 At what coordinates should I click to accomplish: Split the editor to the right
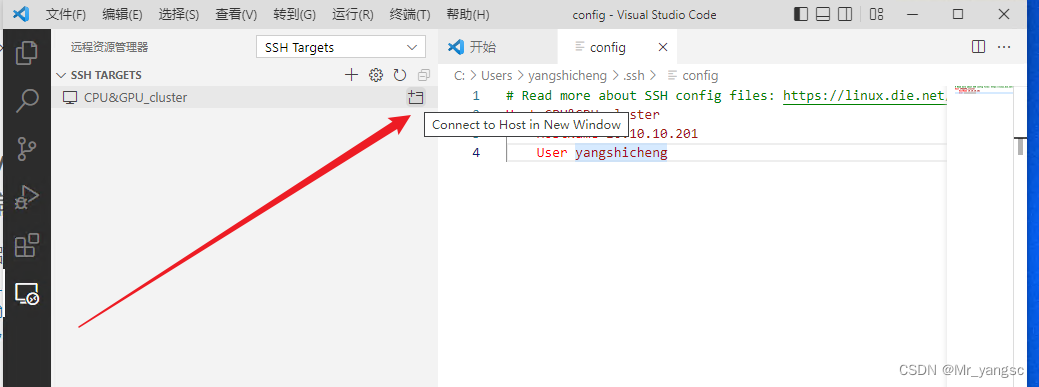978,47
